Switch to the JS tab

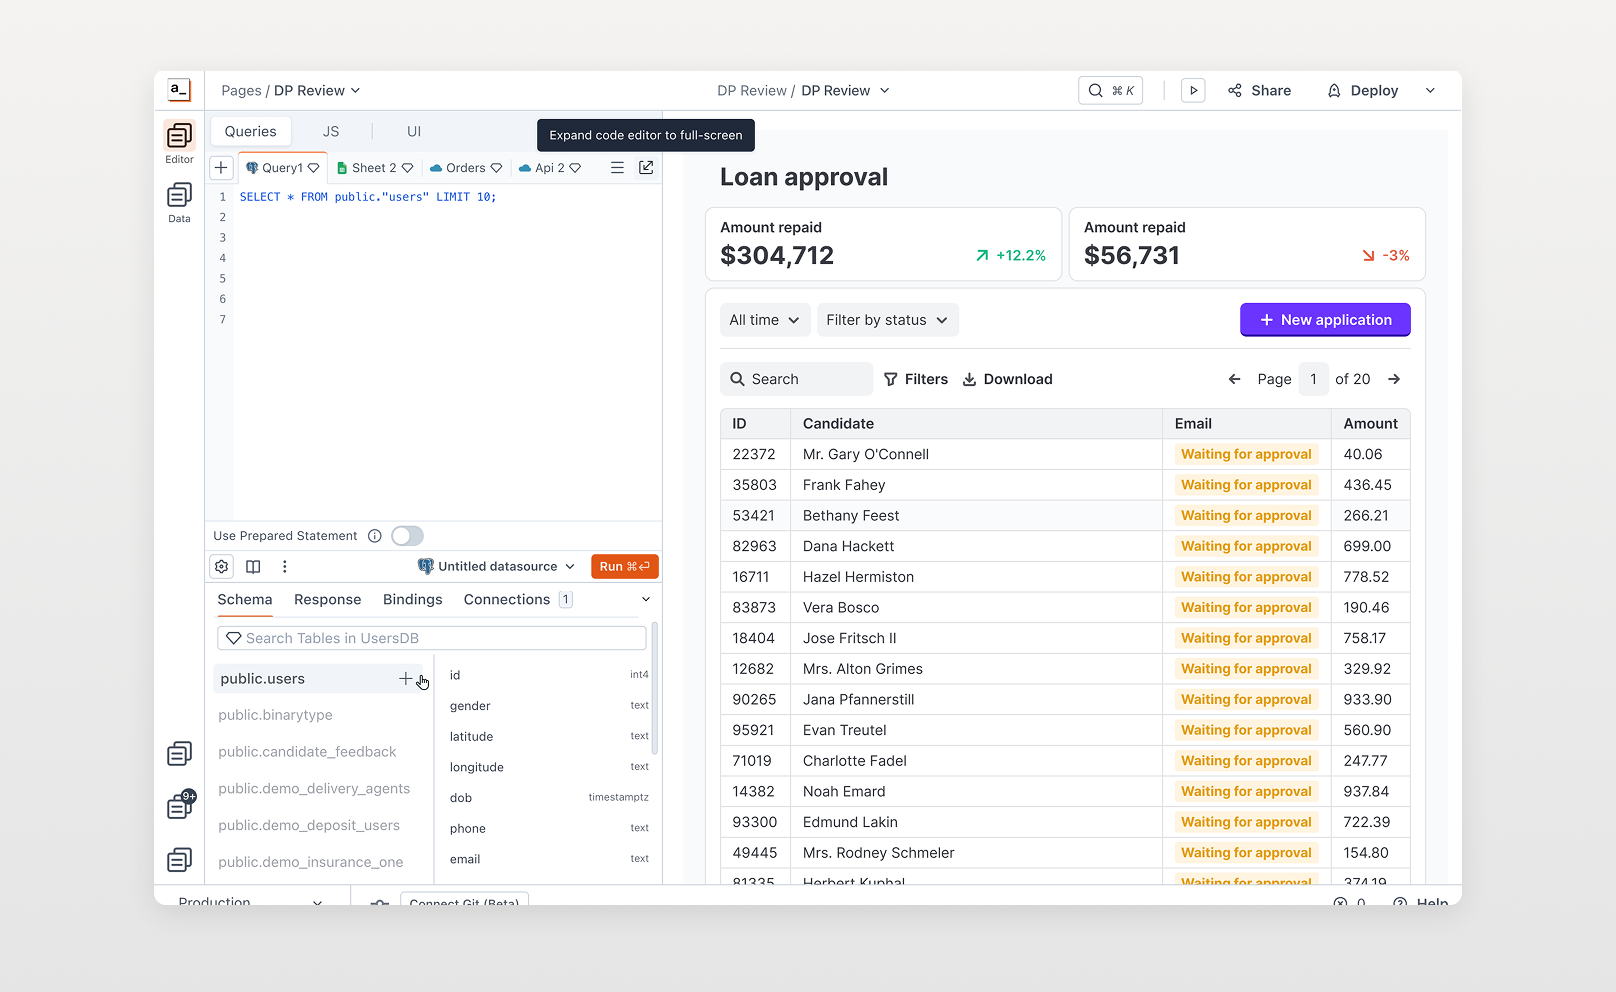(x=331, y=131)
